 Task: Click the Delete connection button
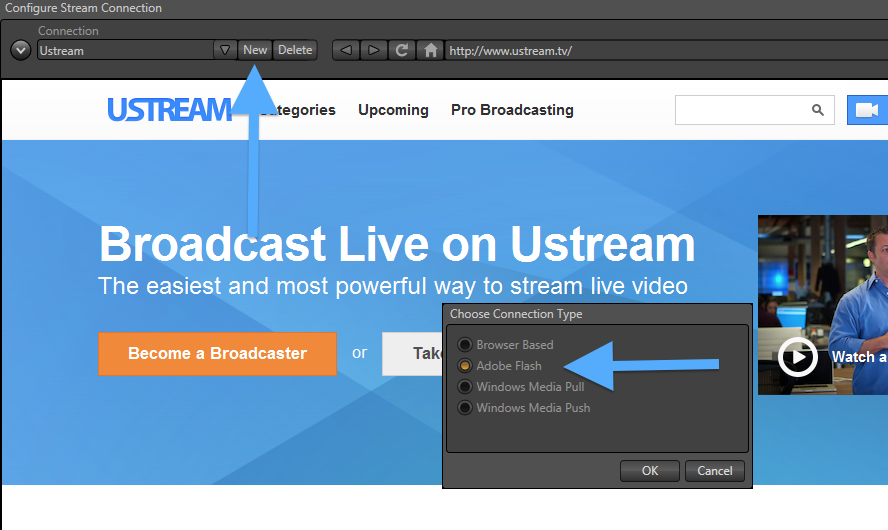295,50
